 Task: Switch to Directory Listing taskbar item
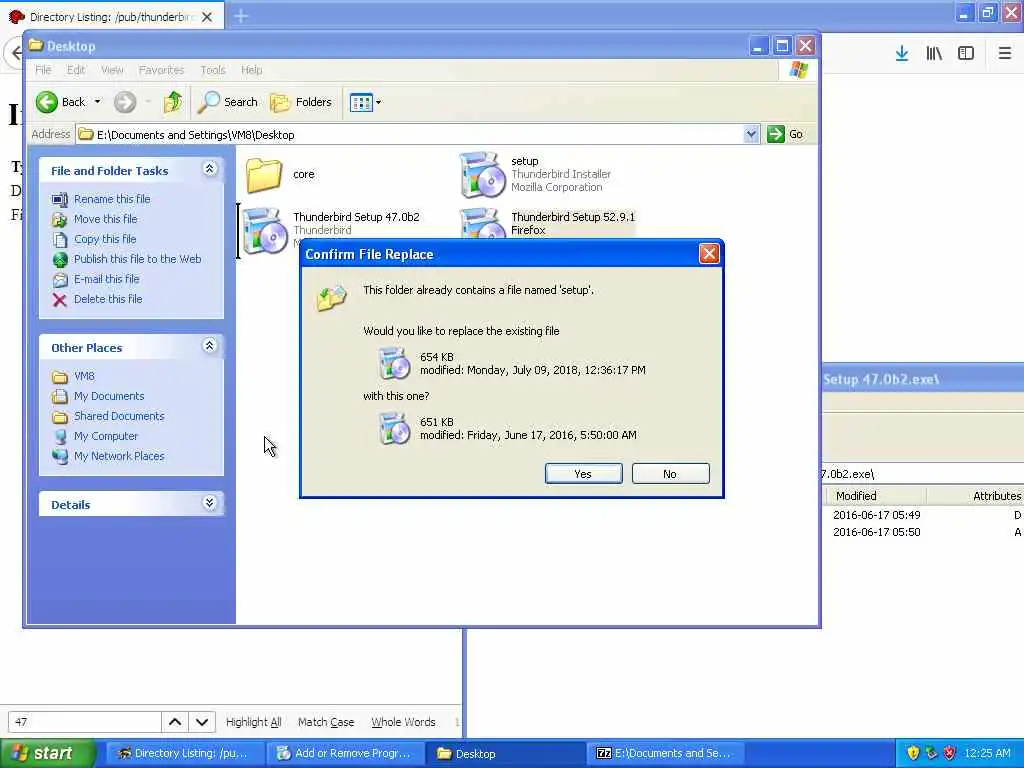185,753
